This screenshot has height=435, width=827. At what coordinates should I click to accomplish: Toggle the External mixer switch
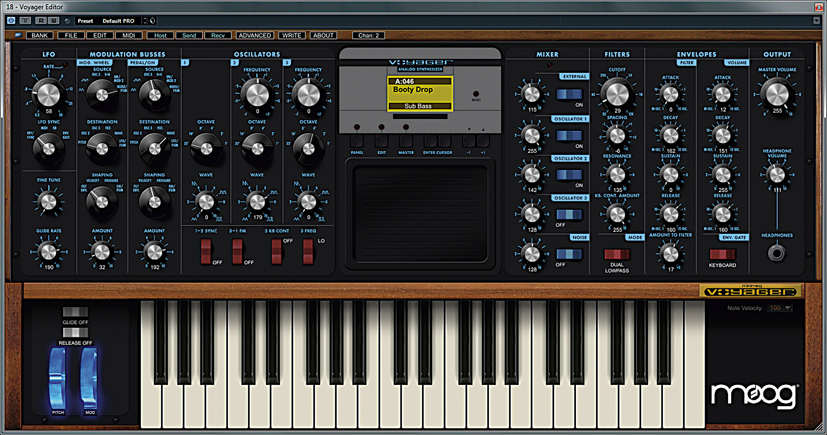569,95
